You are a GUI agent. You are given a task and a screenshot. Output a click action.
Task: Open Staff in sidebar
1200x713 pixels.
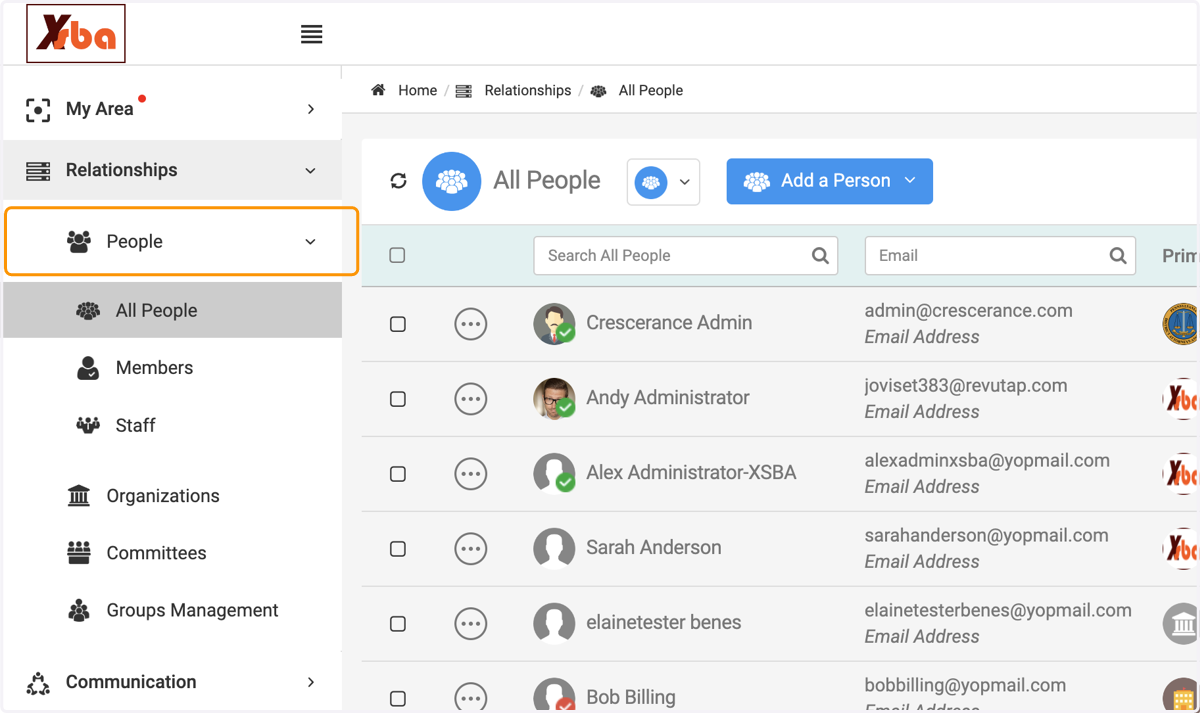click(135, 426)
